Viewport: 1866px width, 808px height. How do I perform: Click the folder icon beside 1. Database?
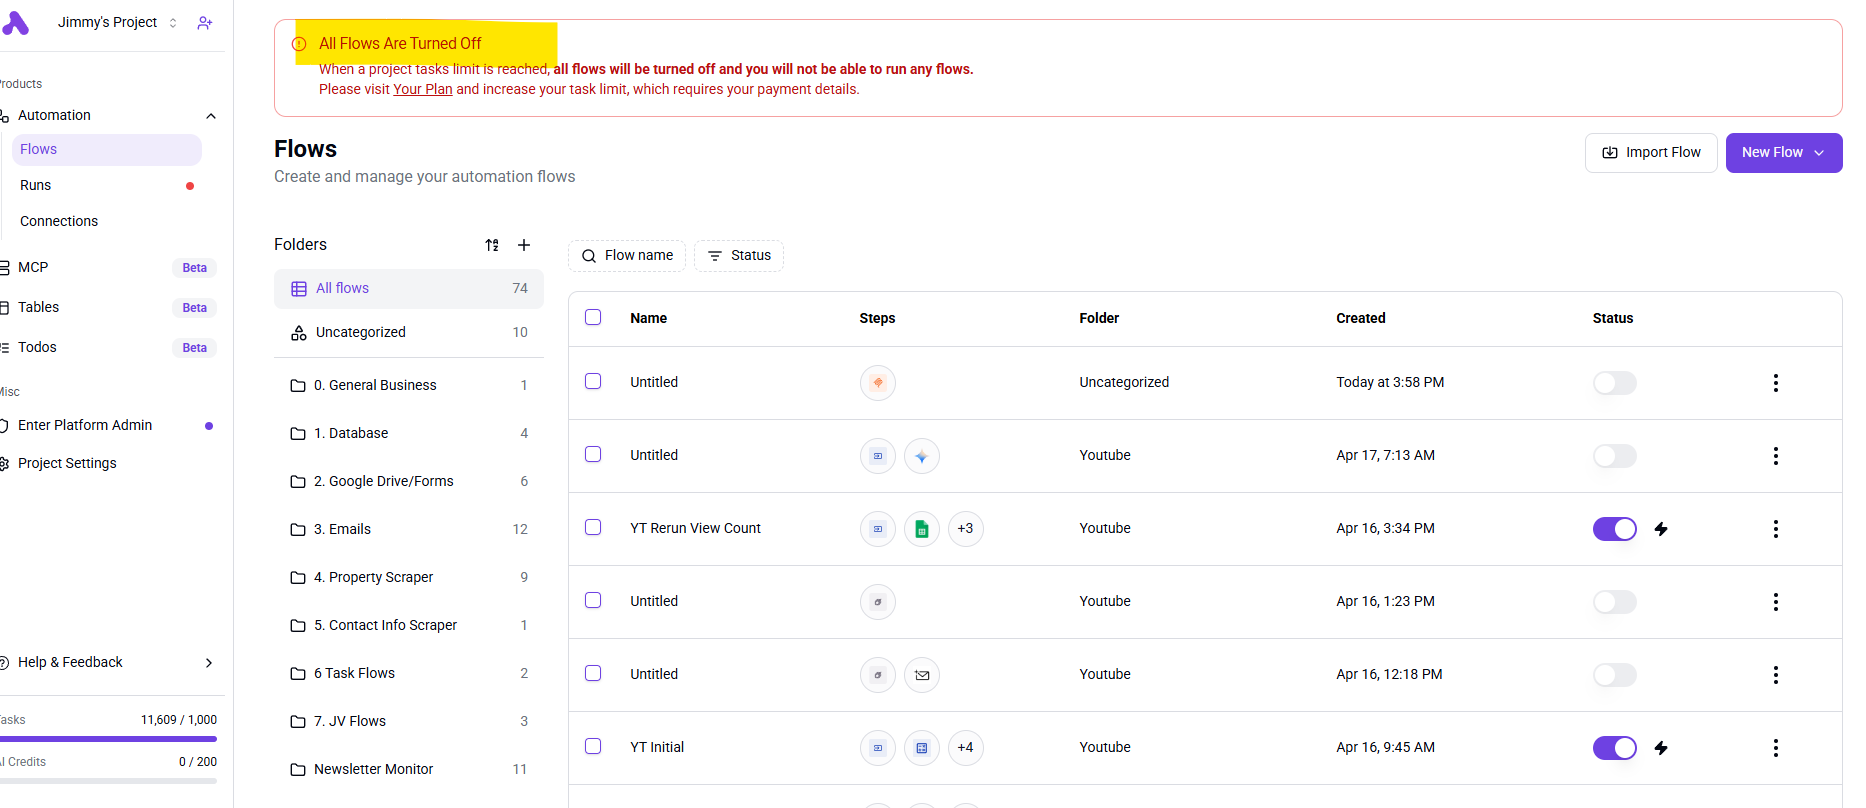(298, 434)
